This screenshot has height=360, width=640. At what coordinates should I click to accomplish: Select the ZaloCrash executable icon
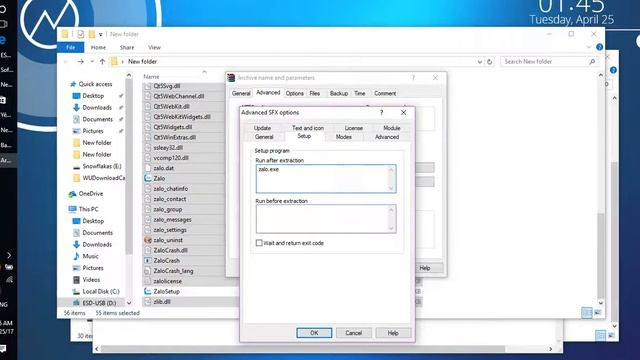click(148, 260)
